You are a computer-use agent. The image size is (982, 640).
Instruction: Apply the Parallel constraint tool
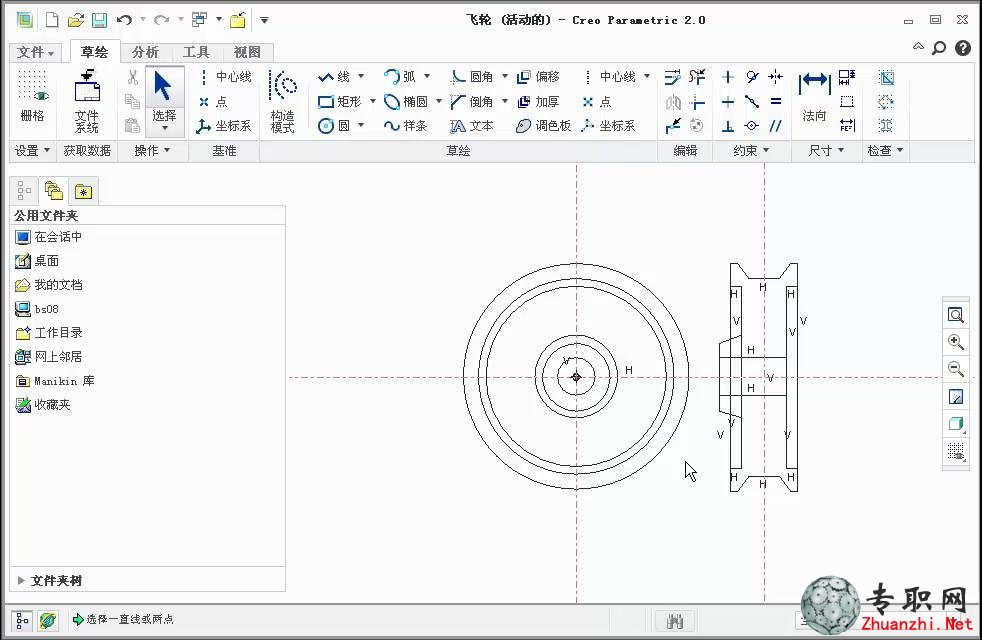point(776,126)
